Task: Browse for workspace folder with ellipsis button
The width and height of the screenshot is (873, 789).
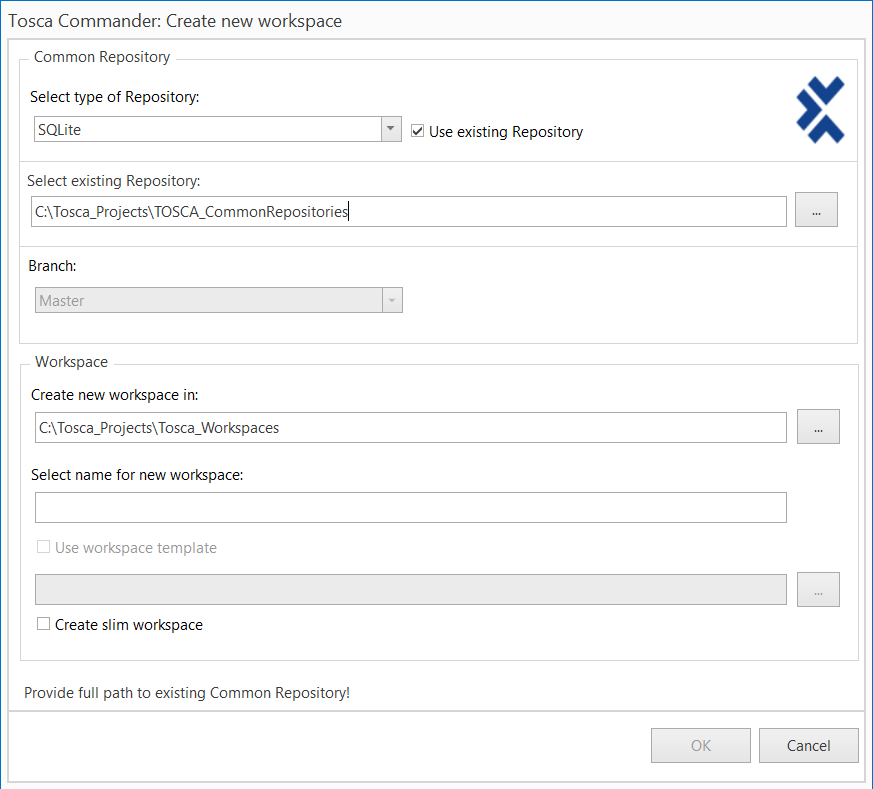Action: pyautogui.click(x=818, y=427)
